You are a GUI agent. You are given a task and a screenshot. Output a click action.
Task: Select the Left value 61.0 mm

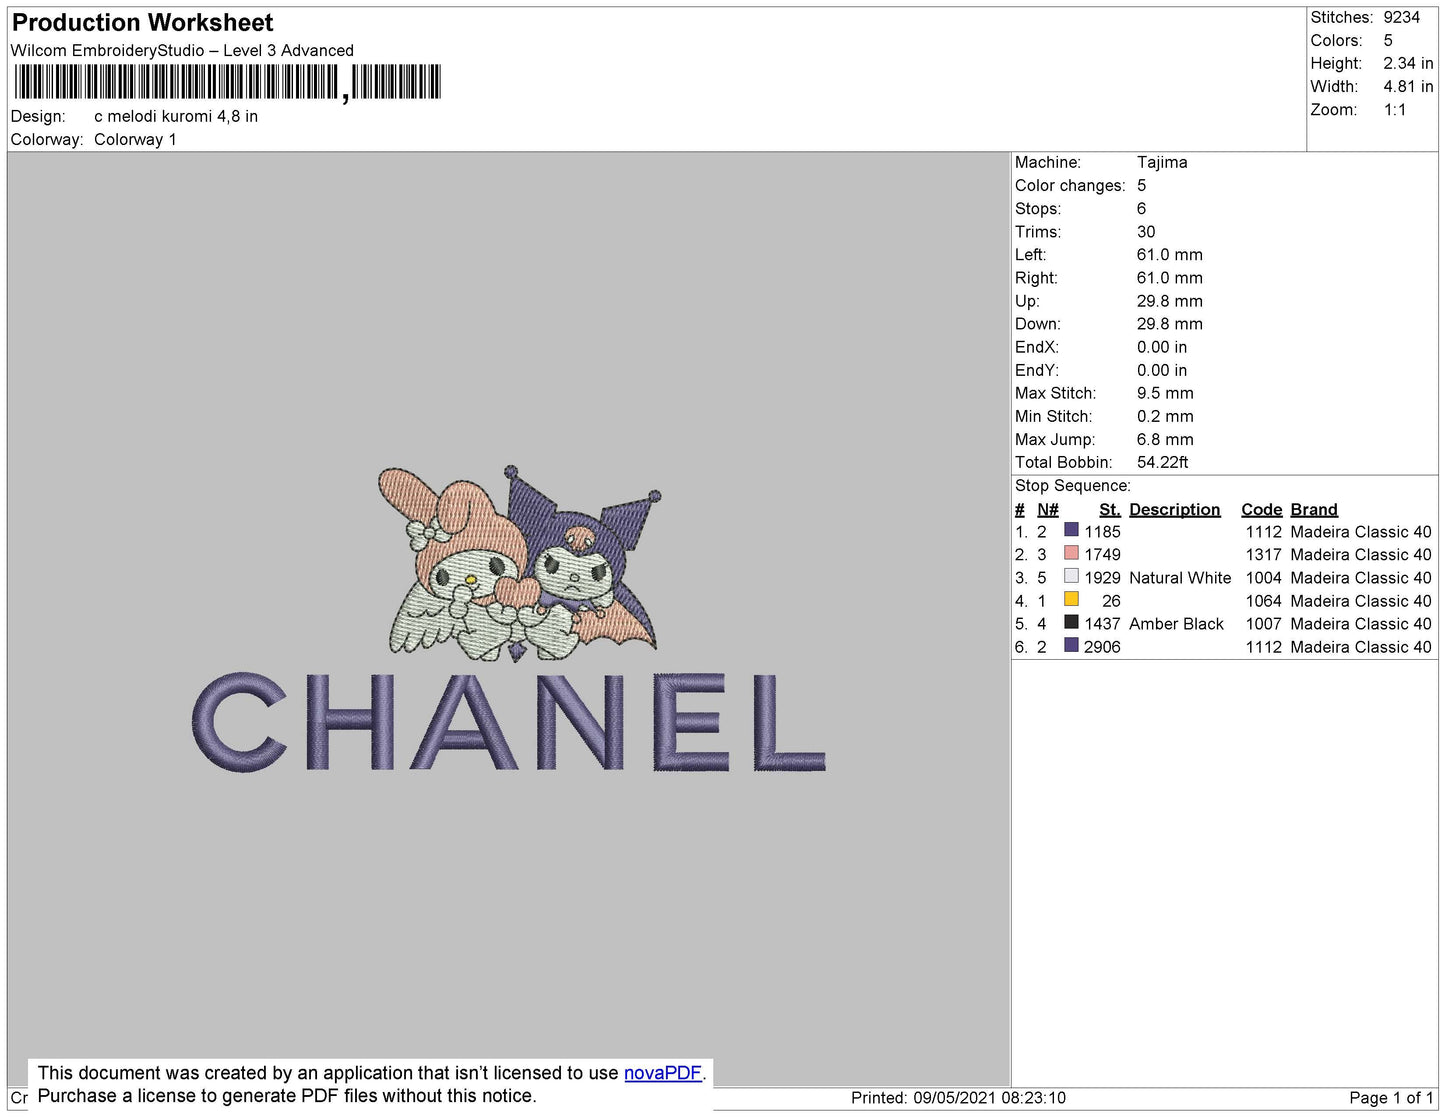[1170, 254]
